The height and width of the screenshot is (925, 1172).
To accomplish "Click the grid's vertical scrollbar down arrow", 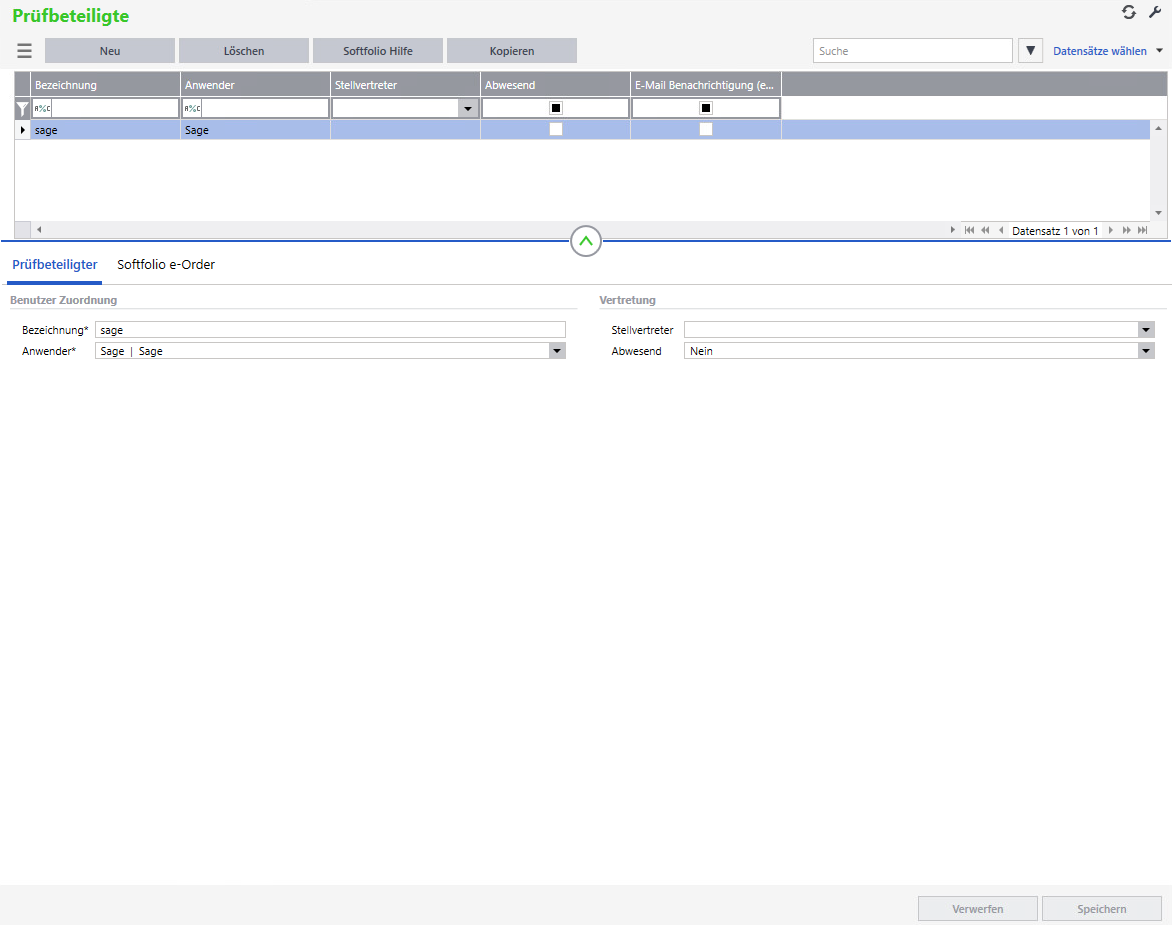I will tap(1158, 212).
